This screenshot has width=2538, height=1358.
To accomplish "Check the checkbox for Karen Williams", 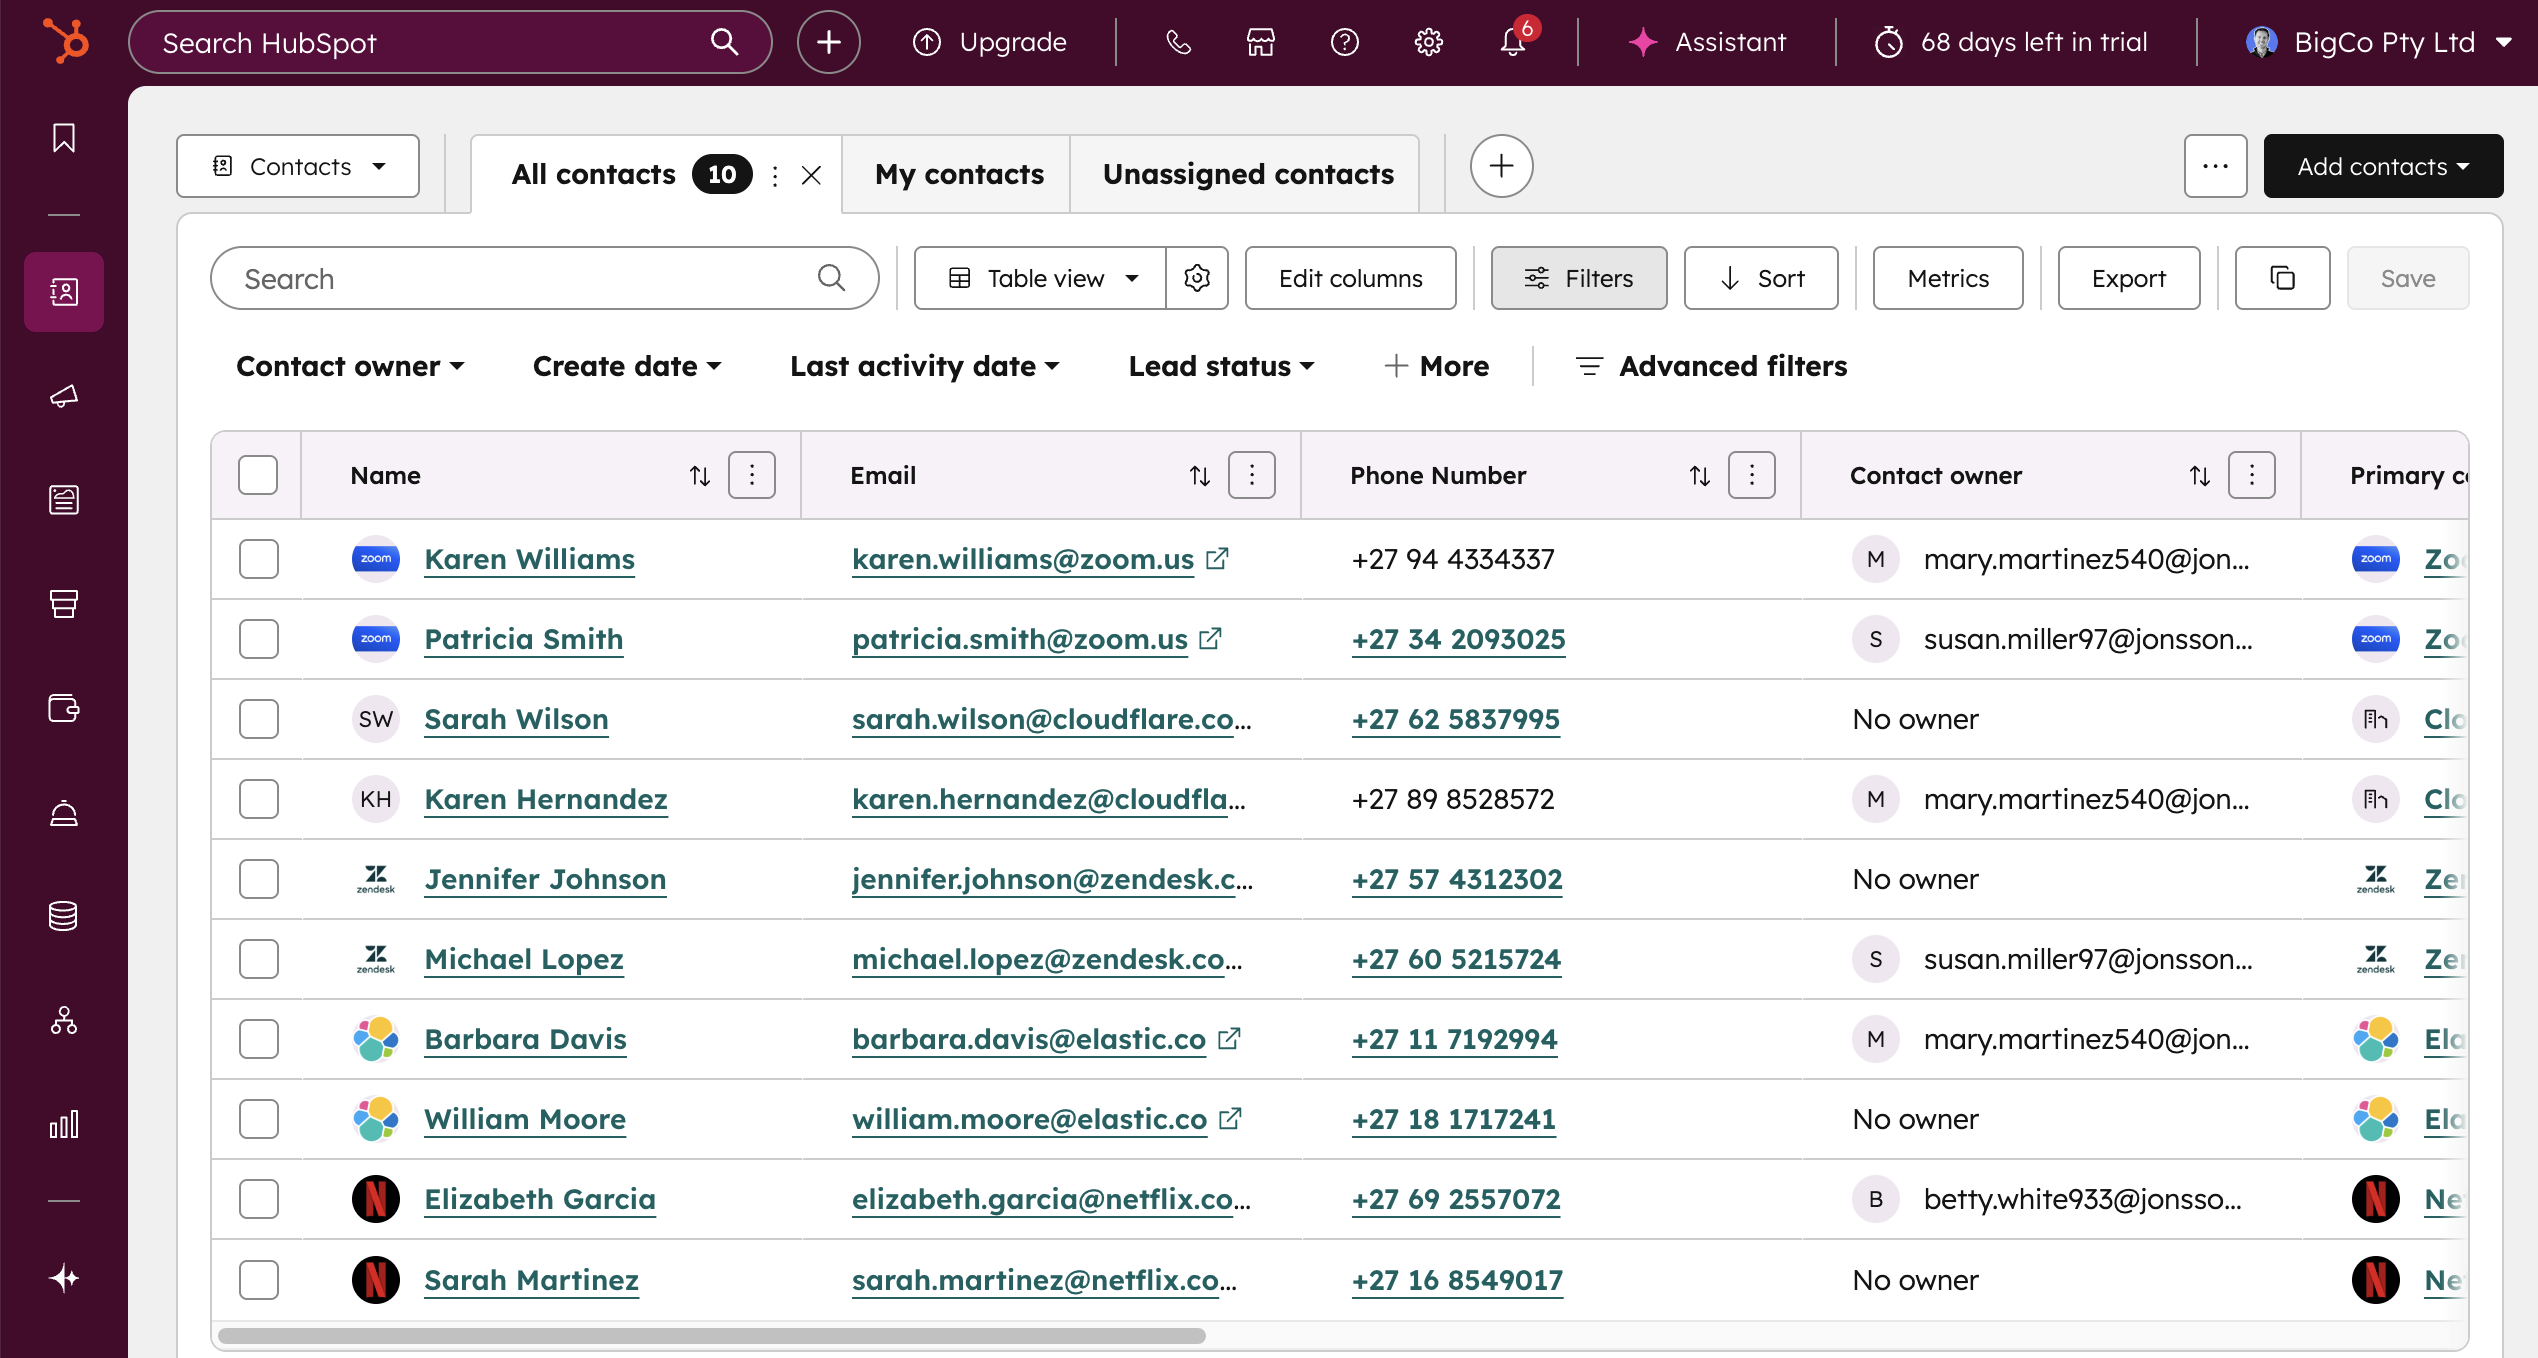I will point(257,559).
